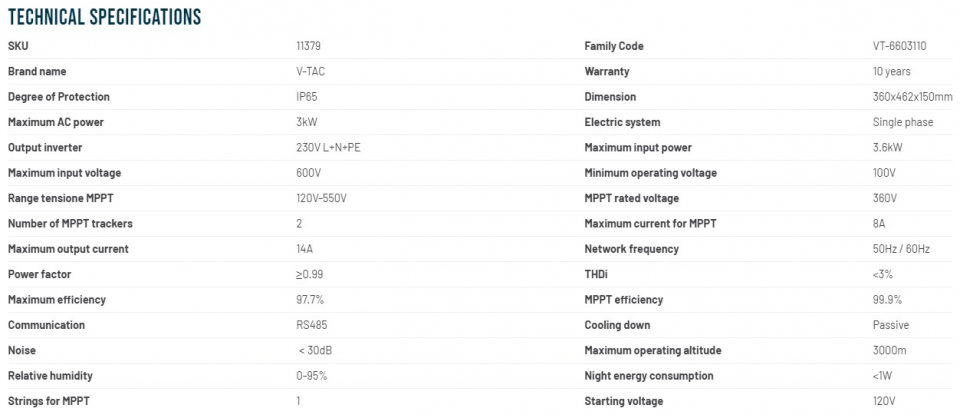
Task: Click the Night energy consumption label
Action: pos(649,376)
